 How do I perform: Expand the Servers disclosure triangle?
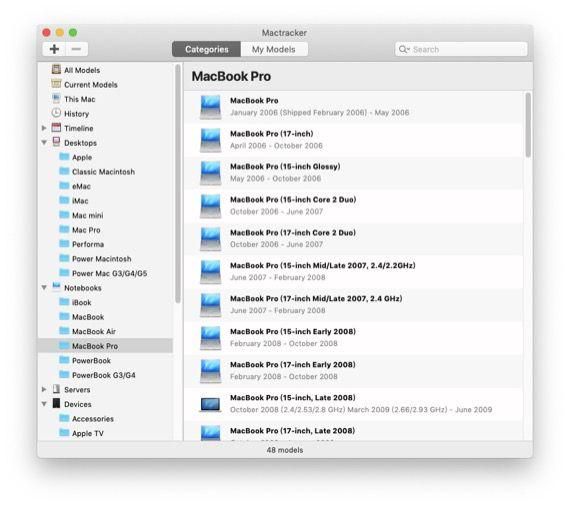[44, 389]
